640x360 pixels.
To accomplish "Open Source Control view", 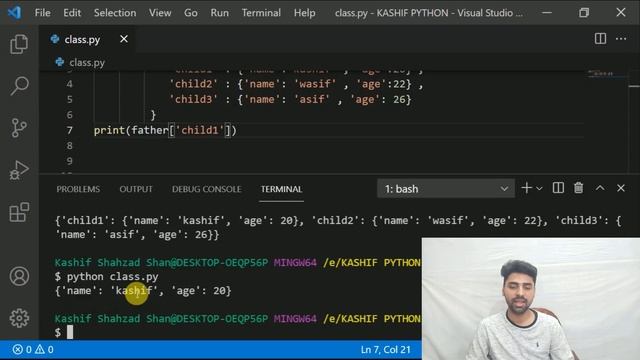I will click(x=19, y=128).
